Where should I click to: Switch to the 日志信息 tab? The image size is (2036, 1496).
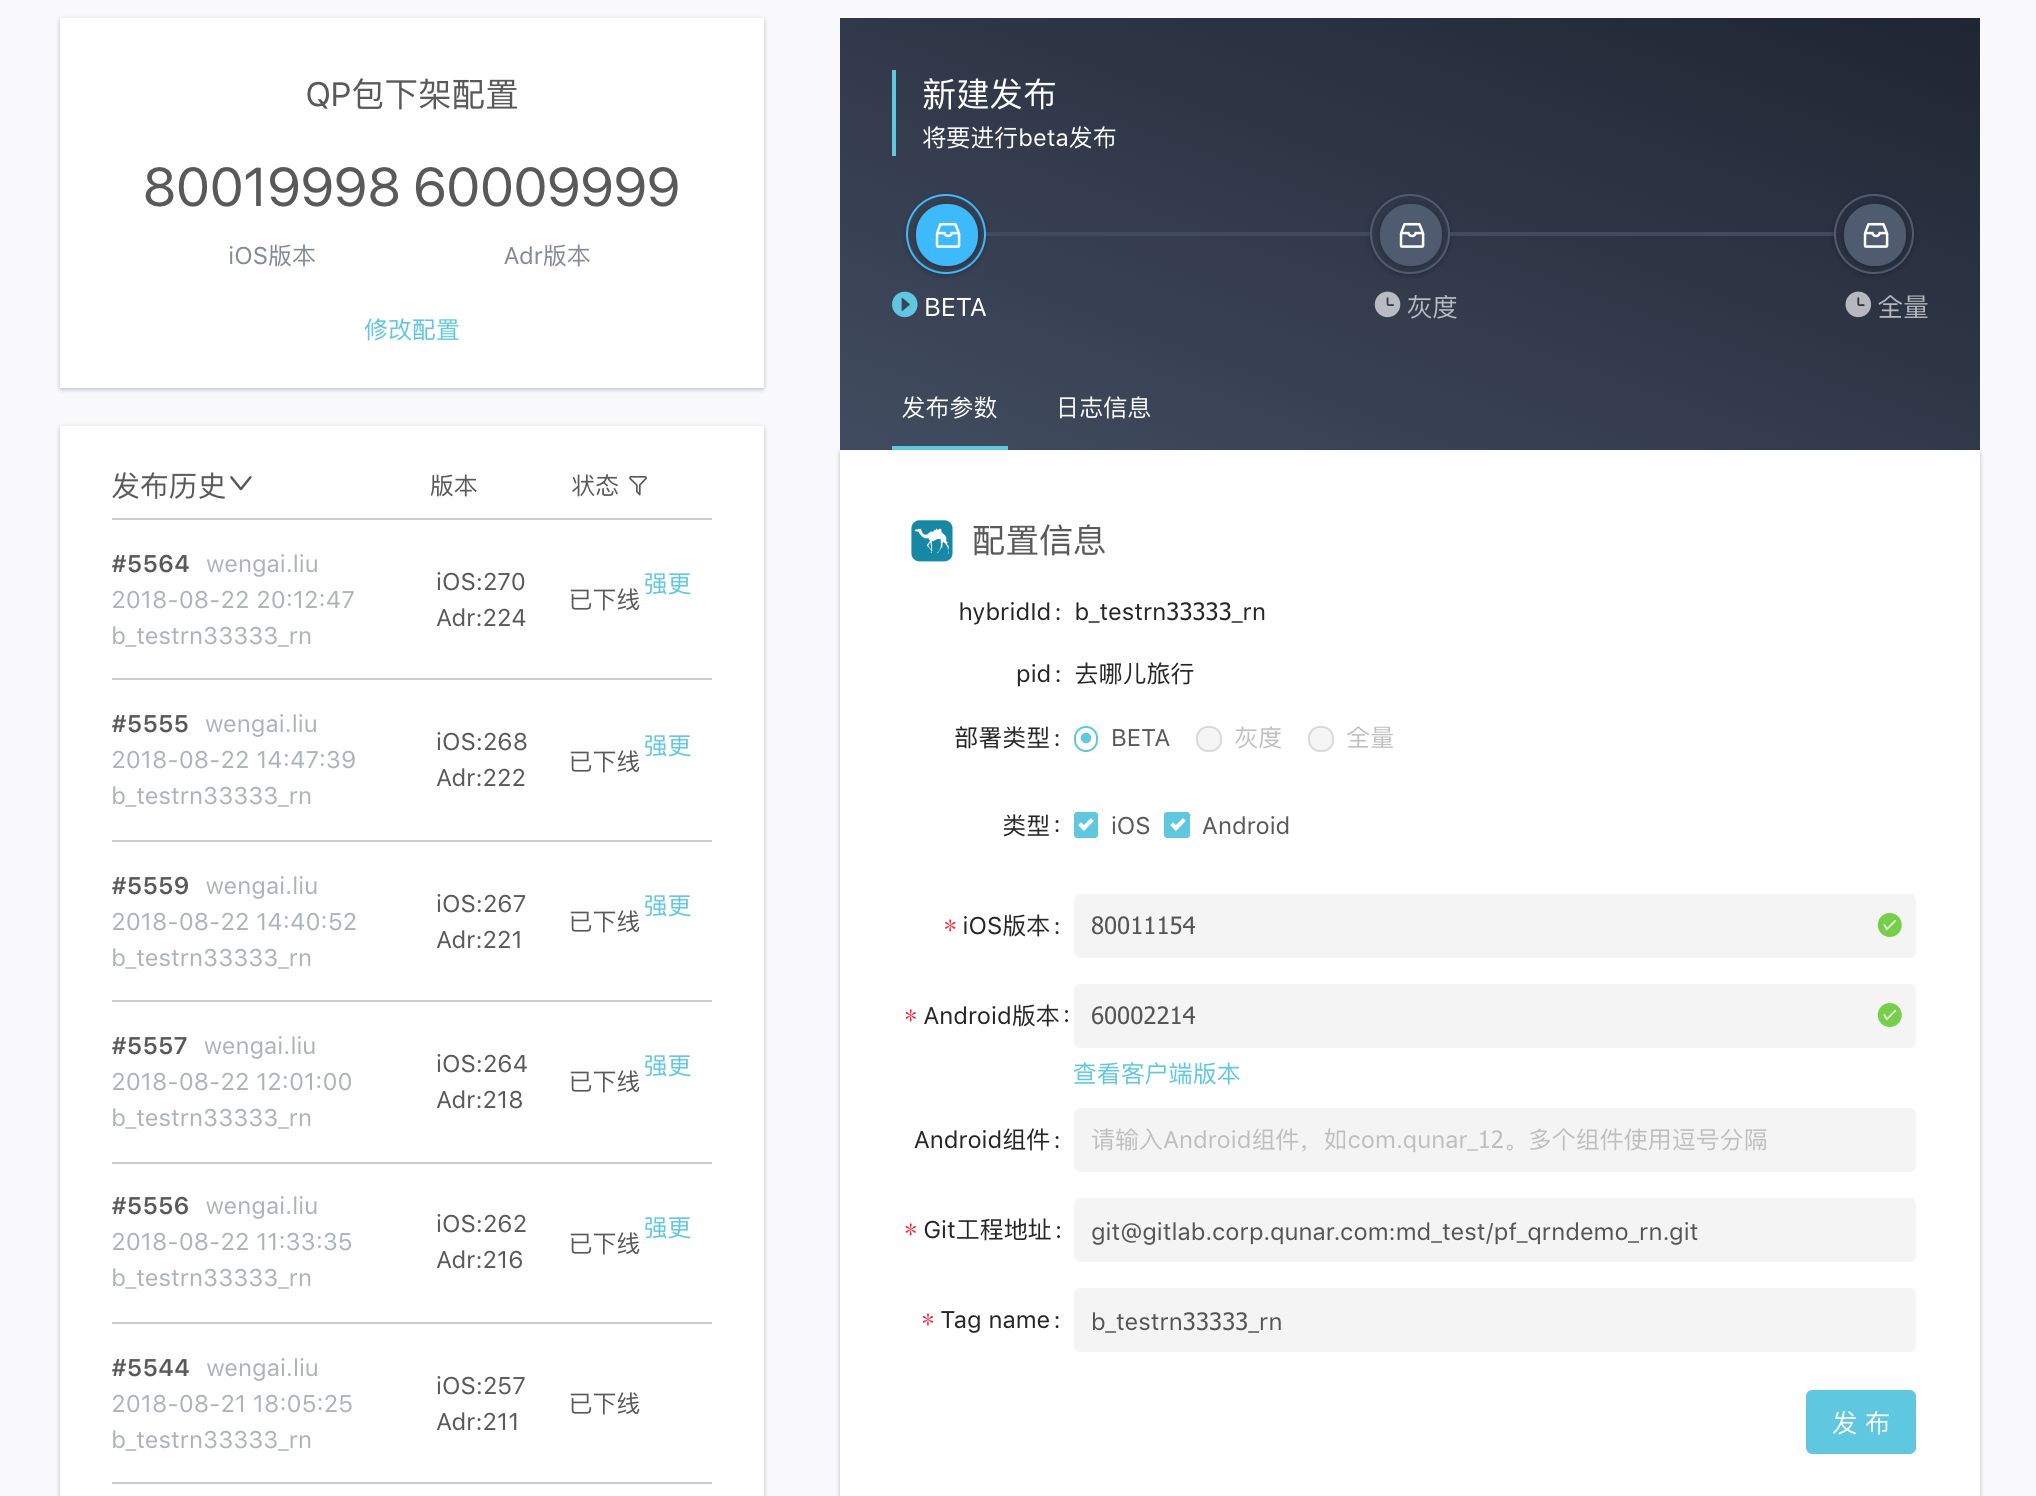[x=1104, y=408]
